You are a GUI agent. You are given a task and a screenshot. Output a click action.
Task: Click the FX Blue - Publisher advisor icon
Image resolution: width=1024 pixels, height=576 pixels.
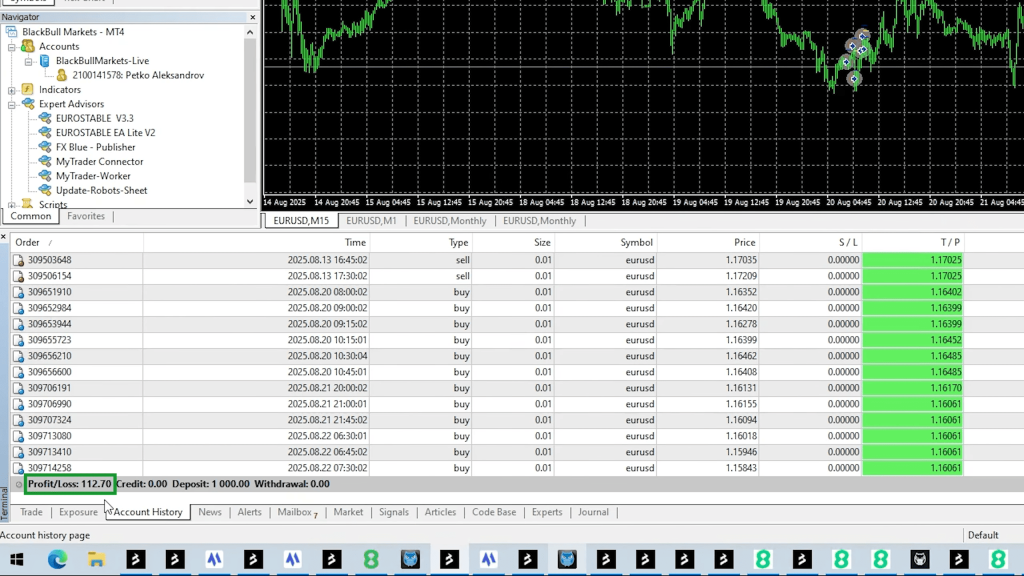pos(45,147)
